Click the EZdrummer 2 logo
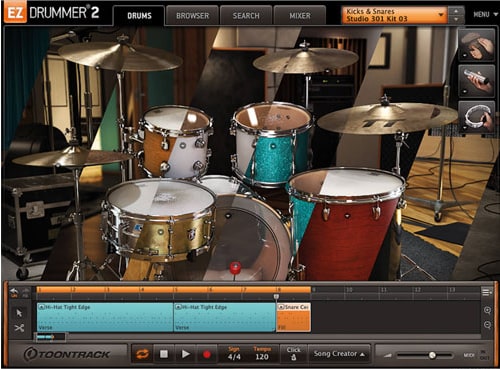The height and width of the screenshot is (369, 500). point(52,13)
